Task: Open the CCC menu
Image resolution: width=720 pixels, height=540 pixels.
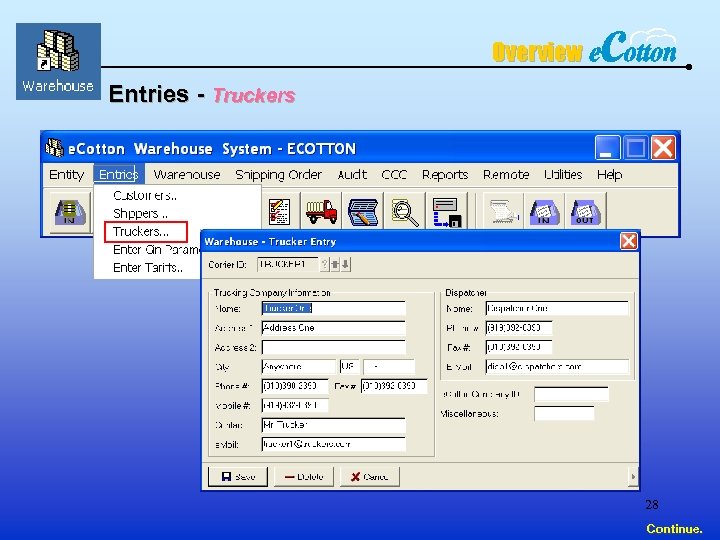Action: (x=394, y=174)
